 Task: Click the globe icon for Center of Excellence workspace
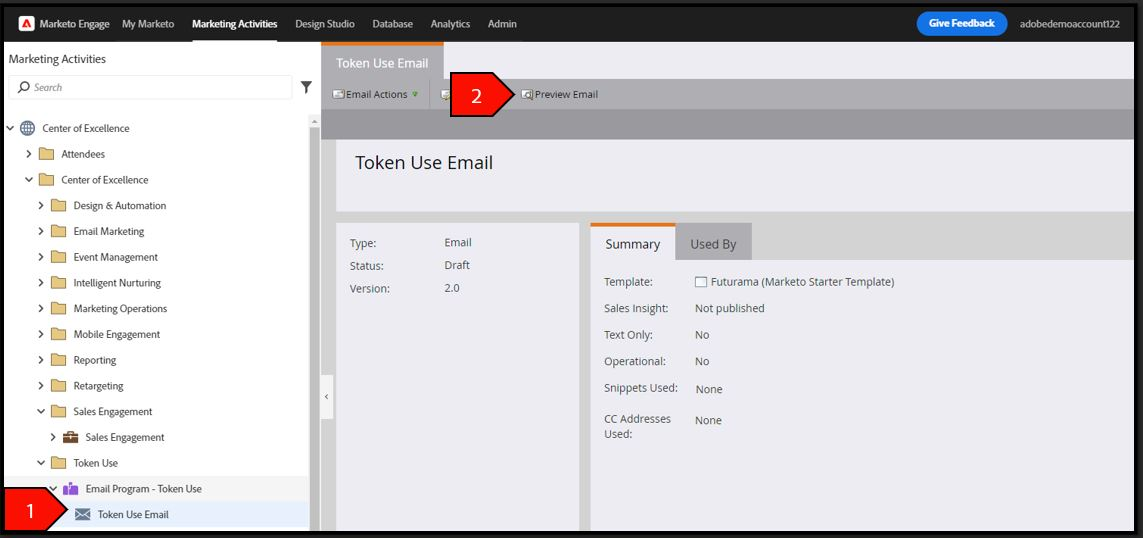pos(27,128)
